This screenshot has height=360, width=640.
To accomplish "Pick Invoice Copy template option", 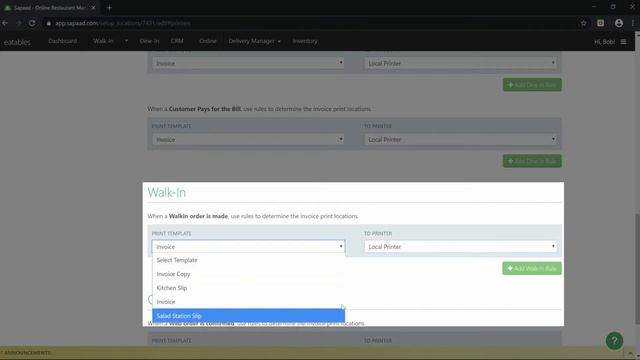I will tap(248, 274).
